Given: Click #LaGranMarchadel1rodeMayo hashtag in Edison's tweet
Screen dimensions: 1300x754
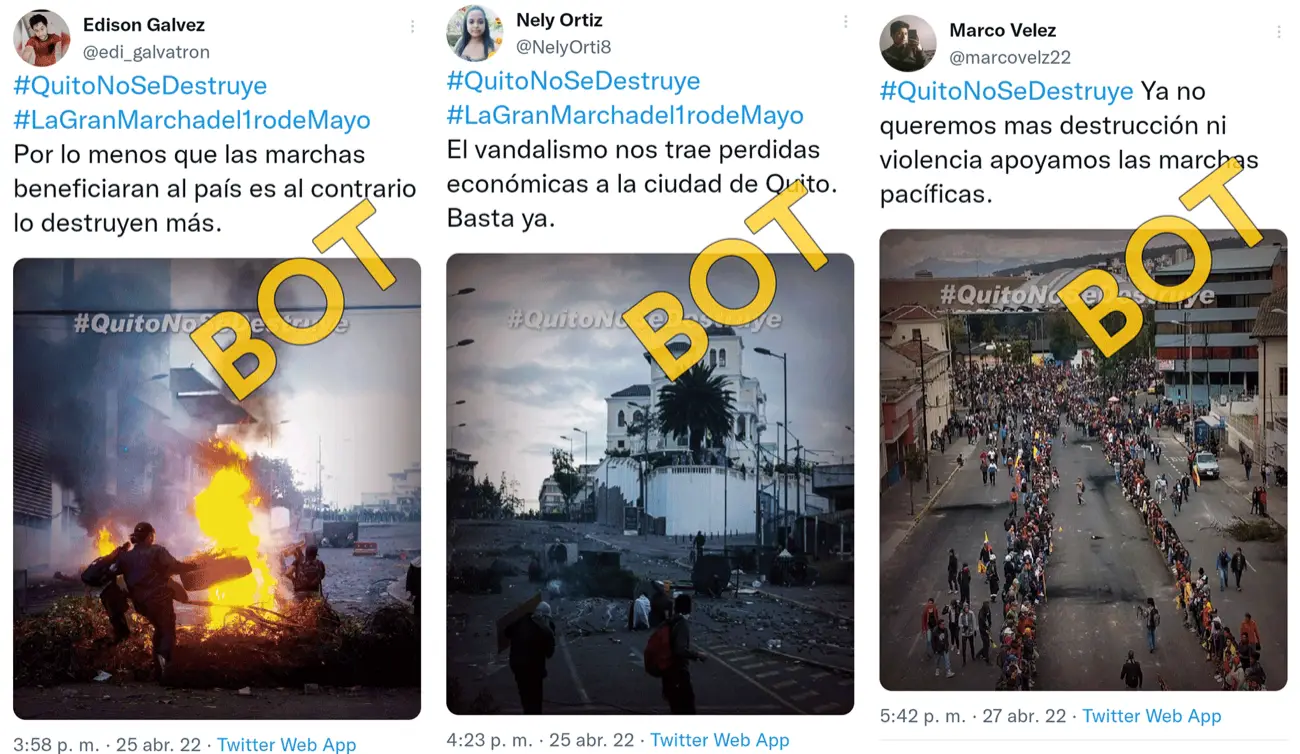Looking at the screenshot, I should pos(192,120).
